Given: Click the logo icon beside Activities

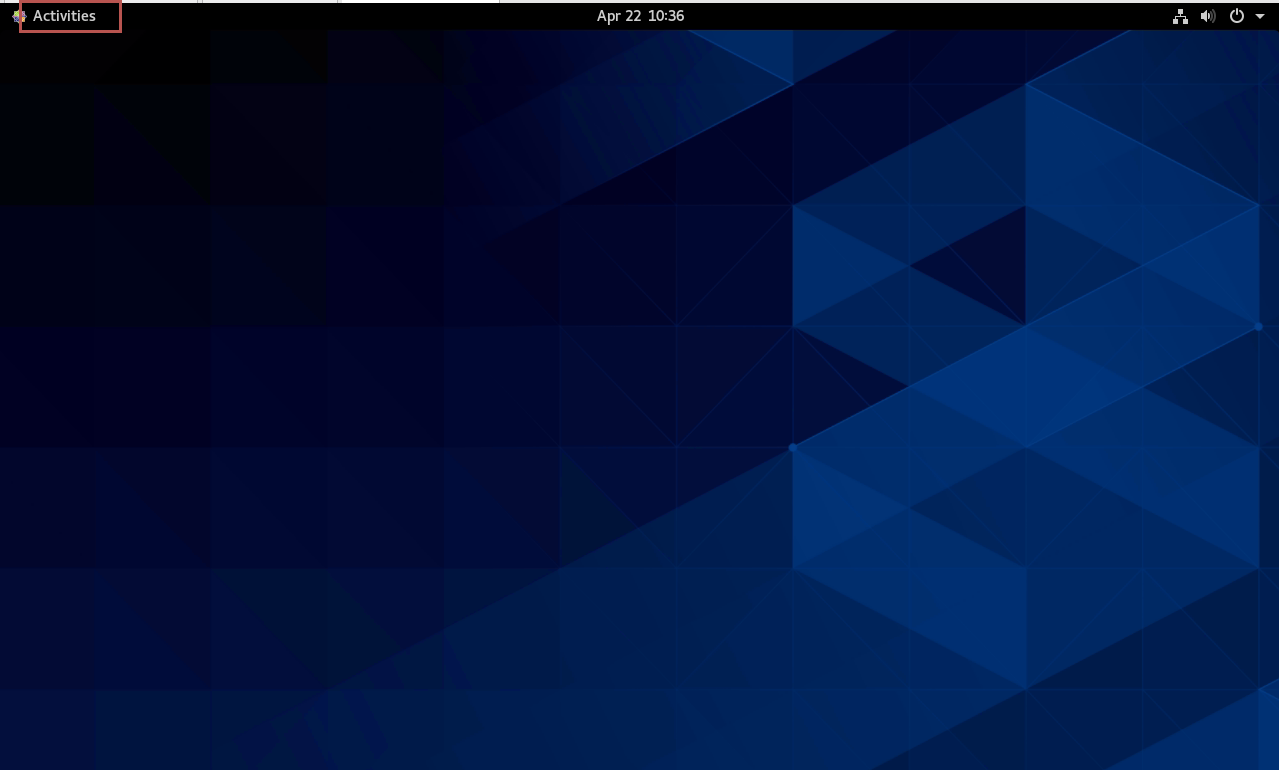Looking at the screenshot, I should [x=19, y=16].
